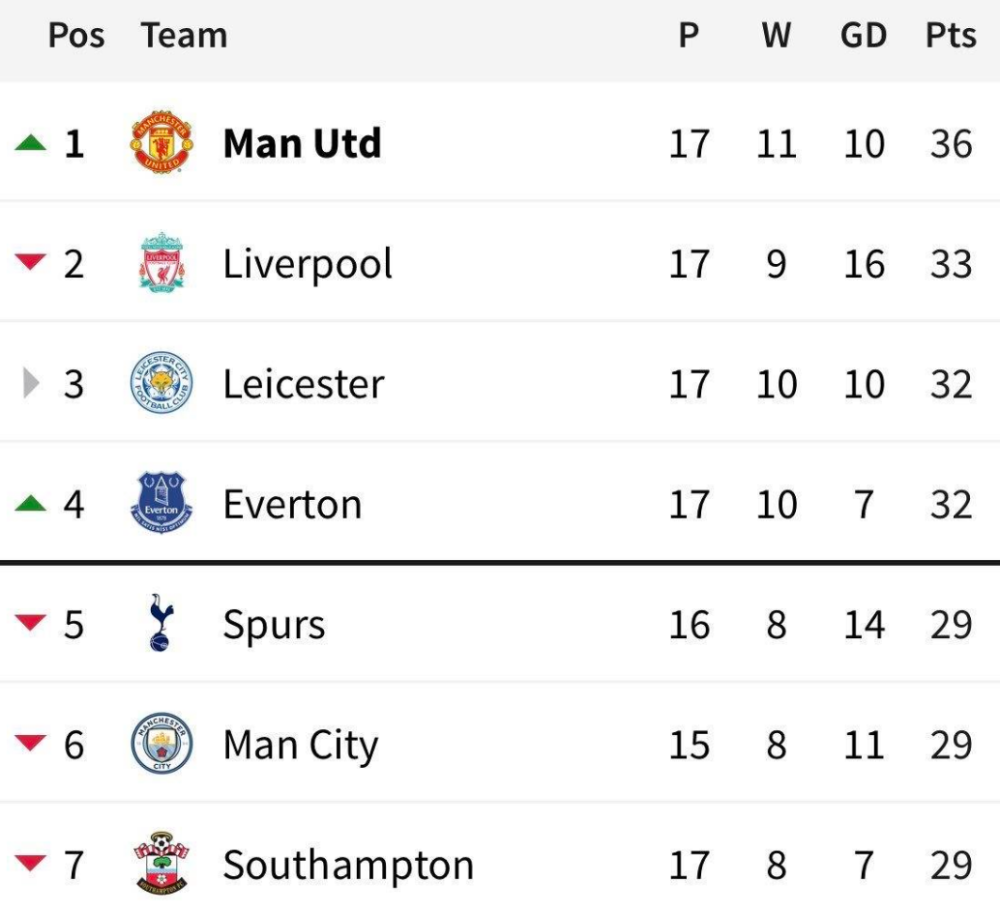The width and height of the screenshot is (1000, 912).
Task: Click Liverpool's goal difference value 16
Action: point(864,264)
